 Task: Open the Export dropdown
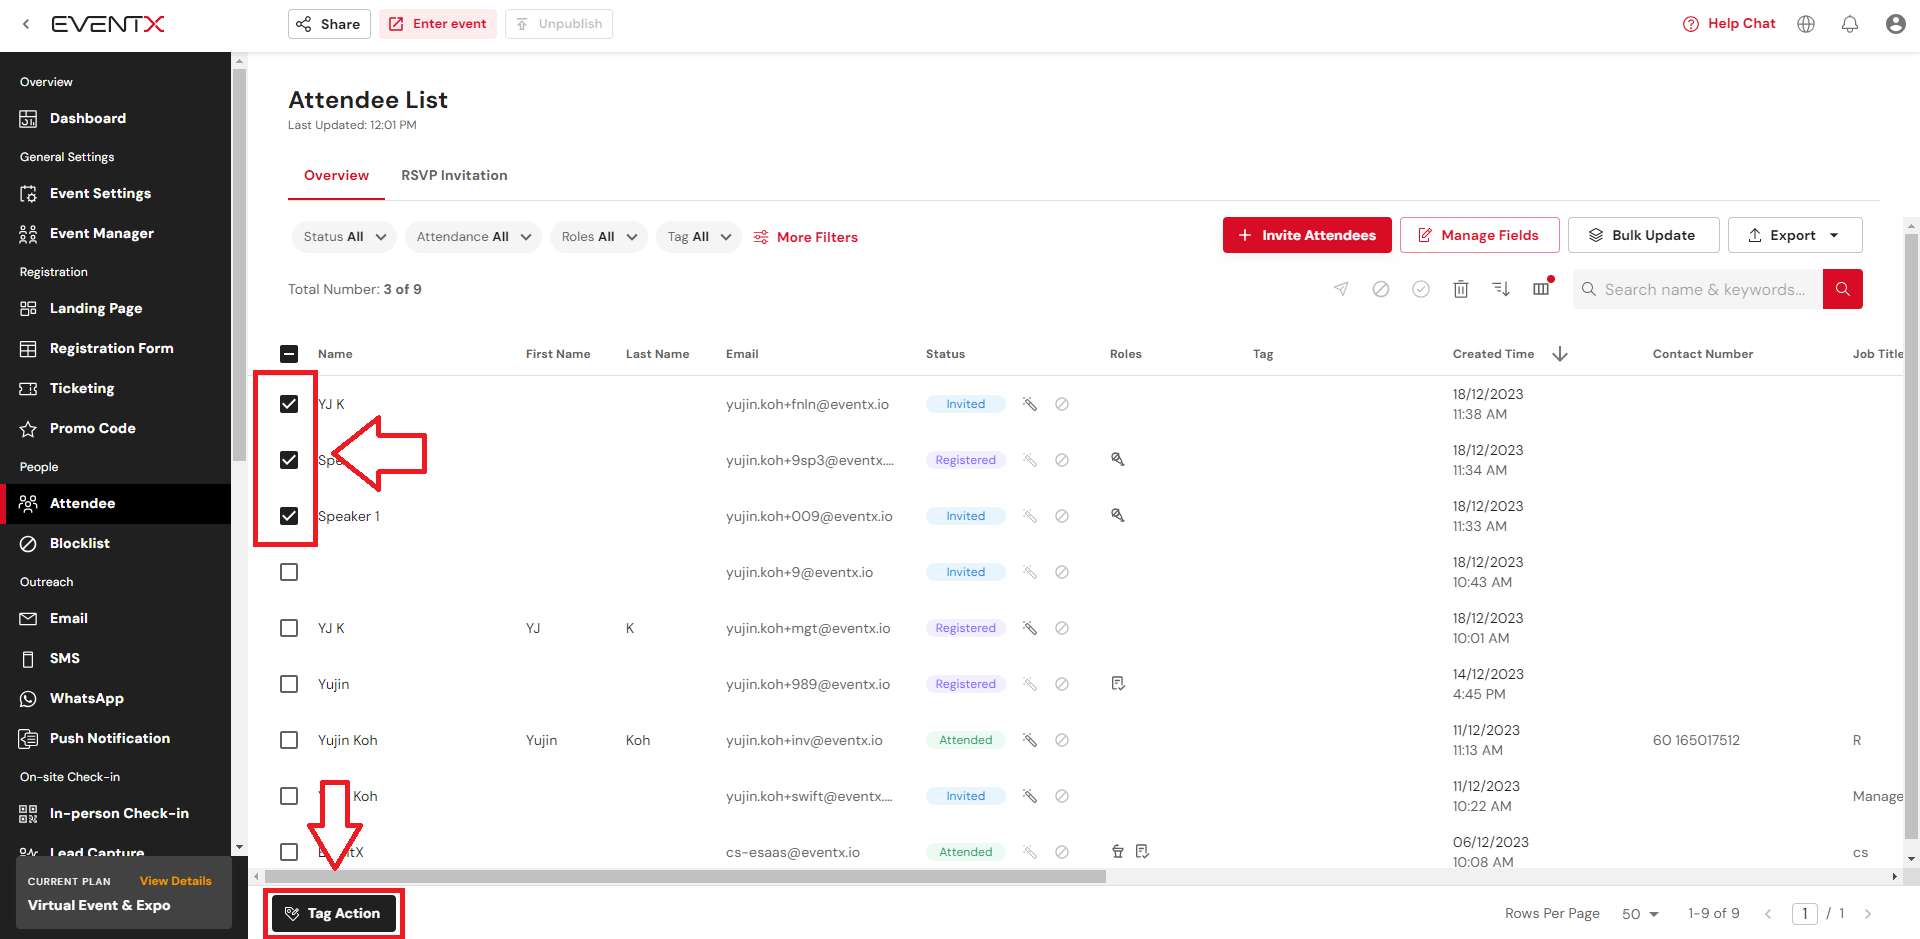click(x=1794, y=235)
